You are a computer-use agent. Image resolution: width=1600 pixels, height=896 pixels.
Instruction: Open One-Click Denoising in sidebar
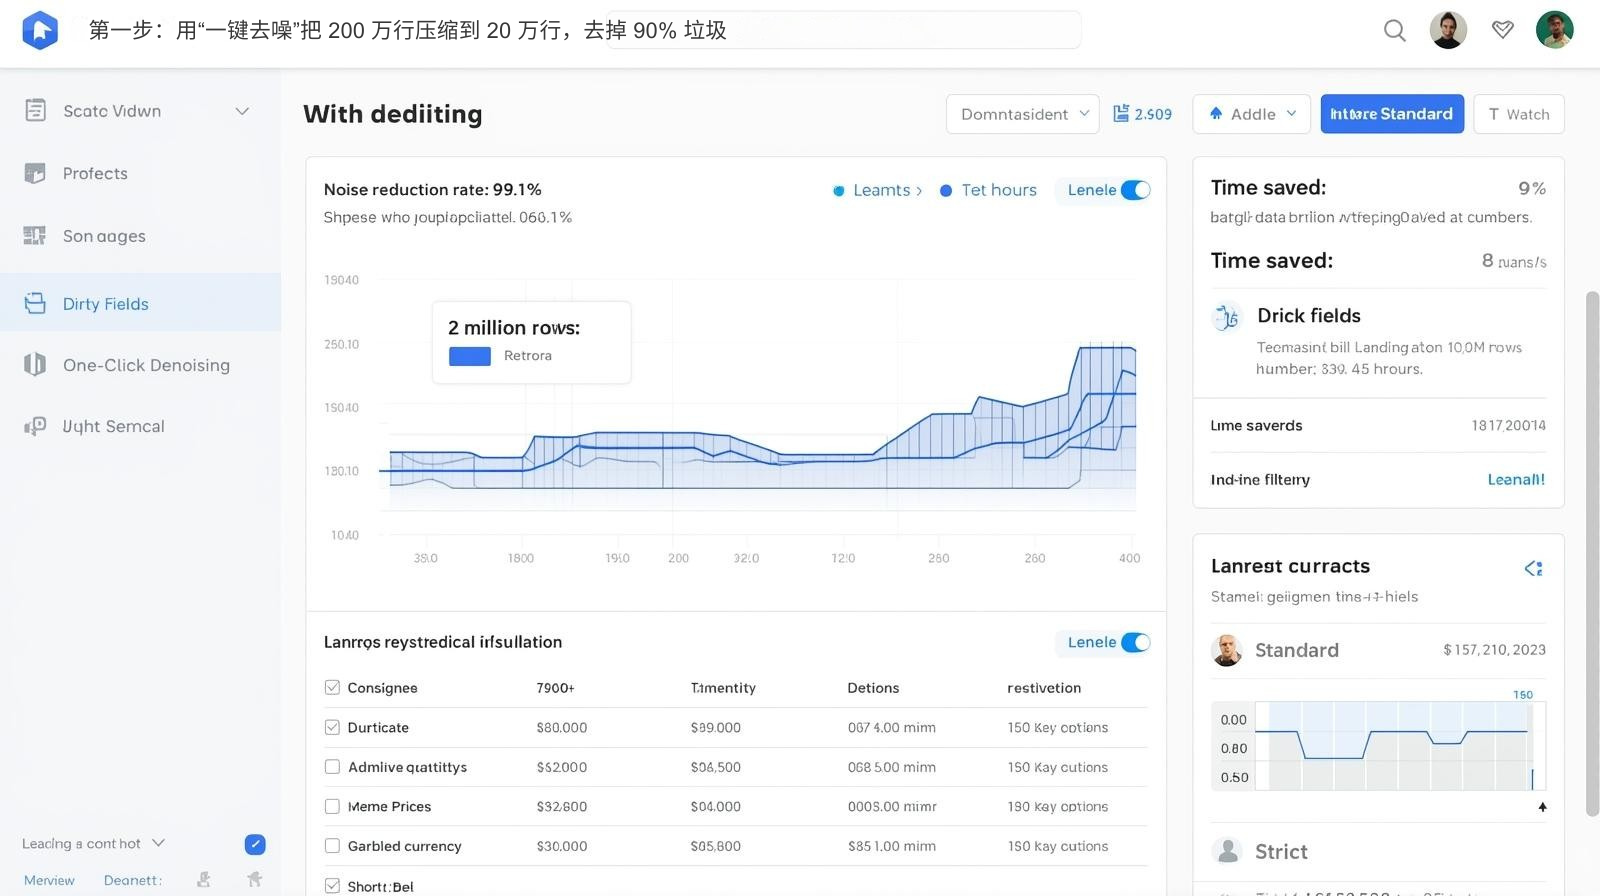pos(146,365)
